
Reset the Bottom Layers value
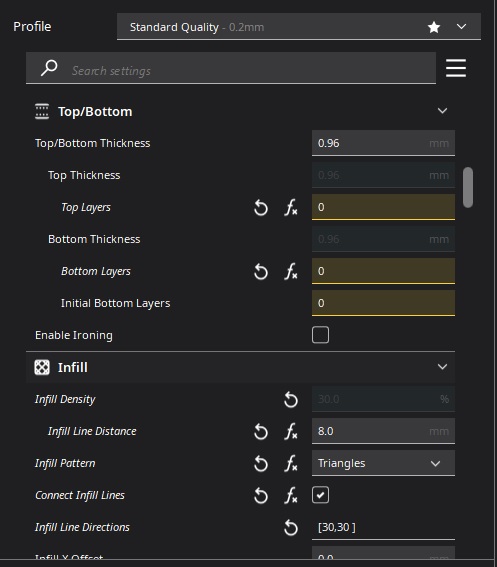tap(260, 272)
